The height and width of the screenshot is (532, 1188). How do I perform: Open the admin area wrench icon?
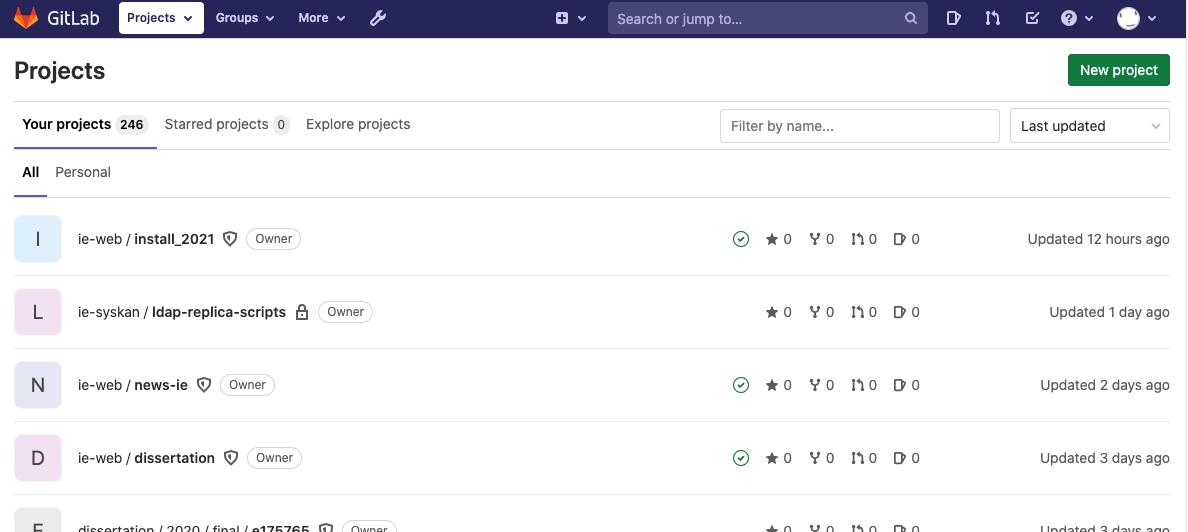[x=378, y=18]
